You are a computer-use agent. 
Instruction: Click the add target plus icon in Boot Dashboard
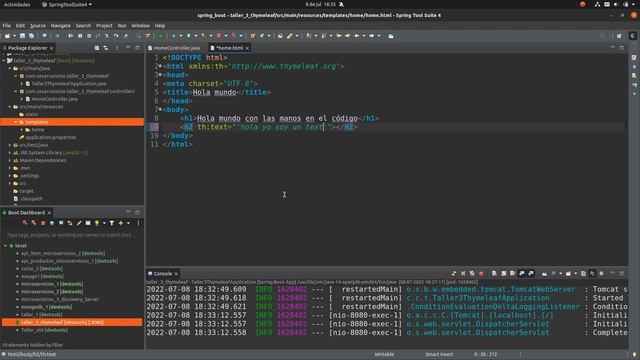click(x=121, y=223)
